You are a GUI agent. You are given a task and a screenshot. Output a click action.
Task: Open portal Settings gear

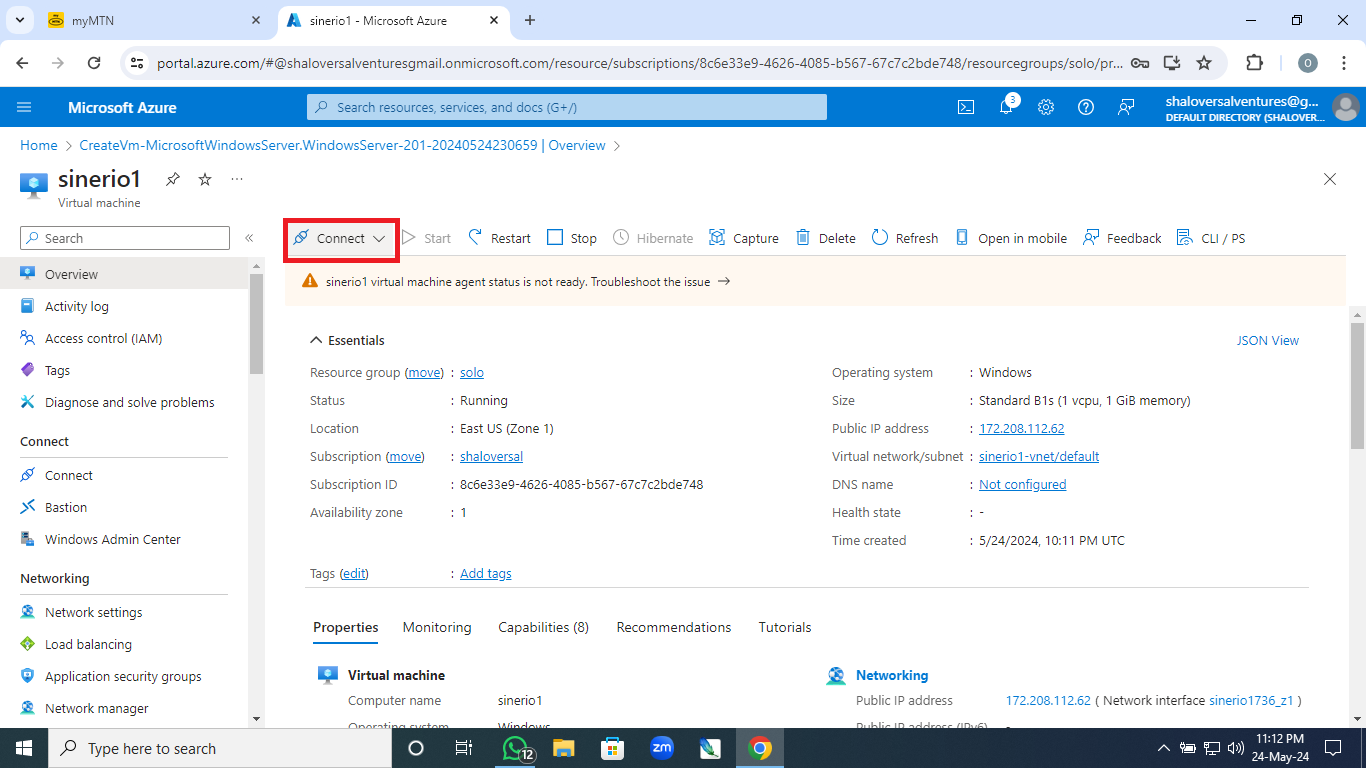coord(1046,107)
